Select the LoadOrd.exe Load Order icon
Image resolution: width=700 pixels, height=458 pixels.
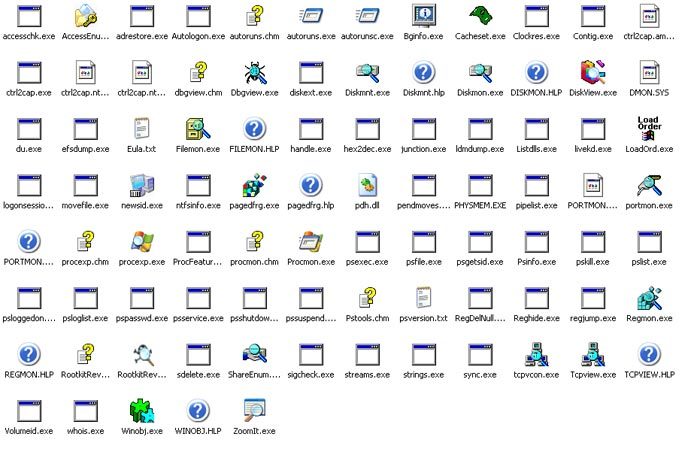click(649, 129)
